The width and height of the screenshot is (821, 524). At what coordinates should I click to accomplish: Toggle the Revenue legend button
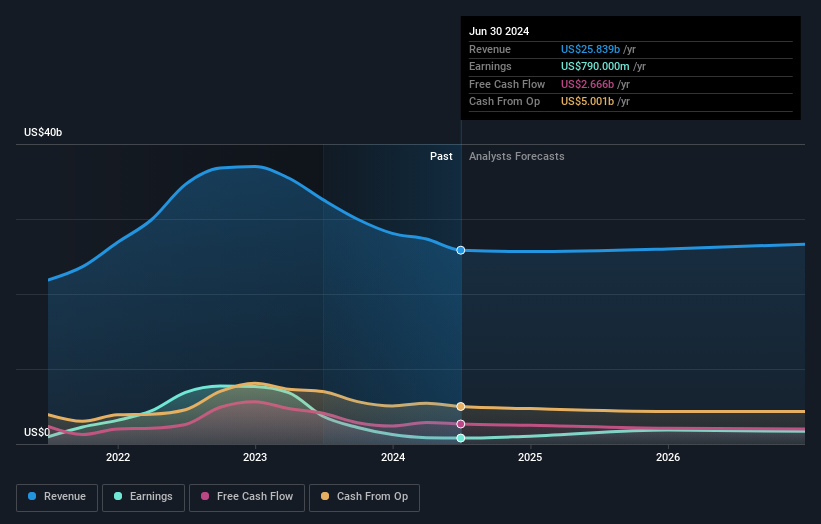click(x=57, y=497)
